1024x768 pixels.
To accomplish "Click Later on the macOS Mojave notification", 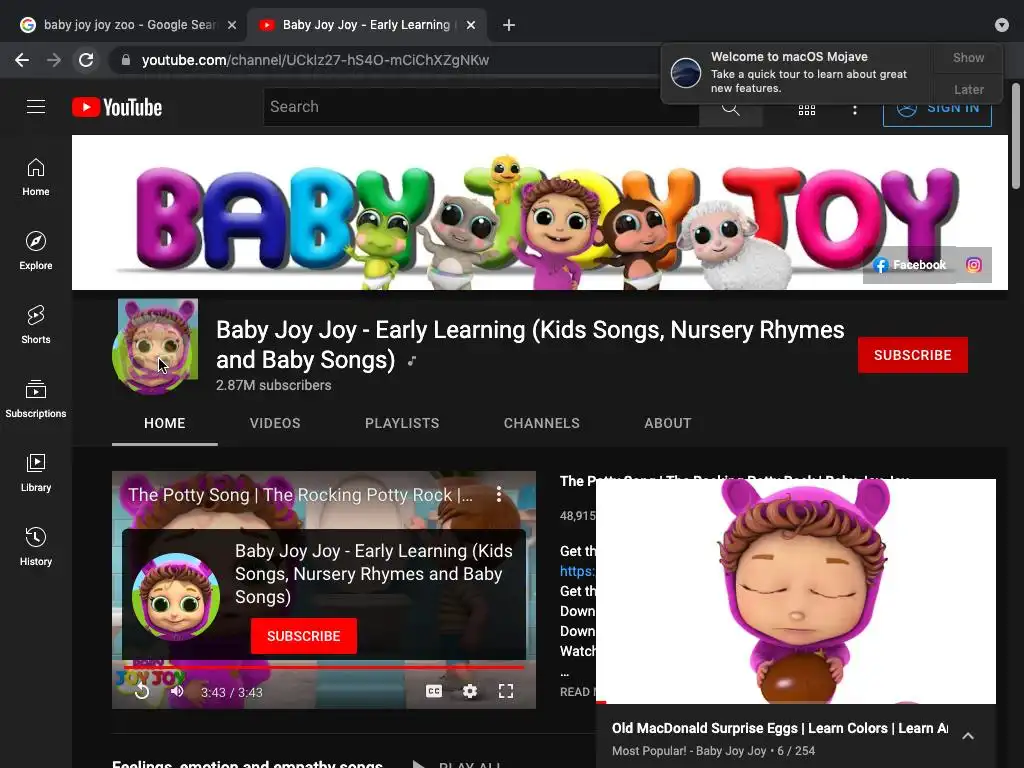I will [x=968, y=89].
